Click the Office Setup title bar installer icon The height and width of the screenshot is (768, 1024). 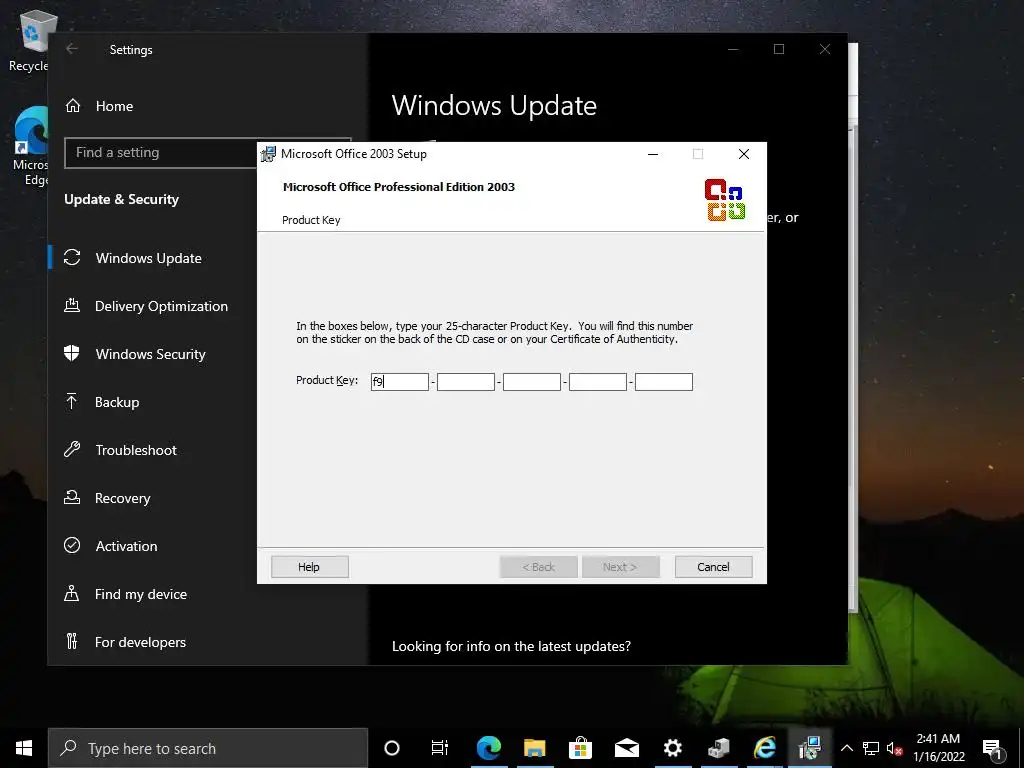tap(268, 154)
